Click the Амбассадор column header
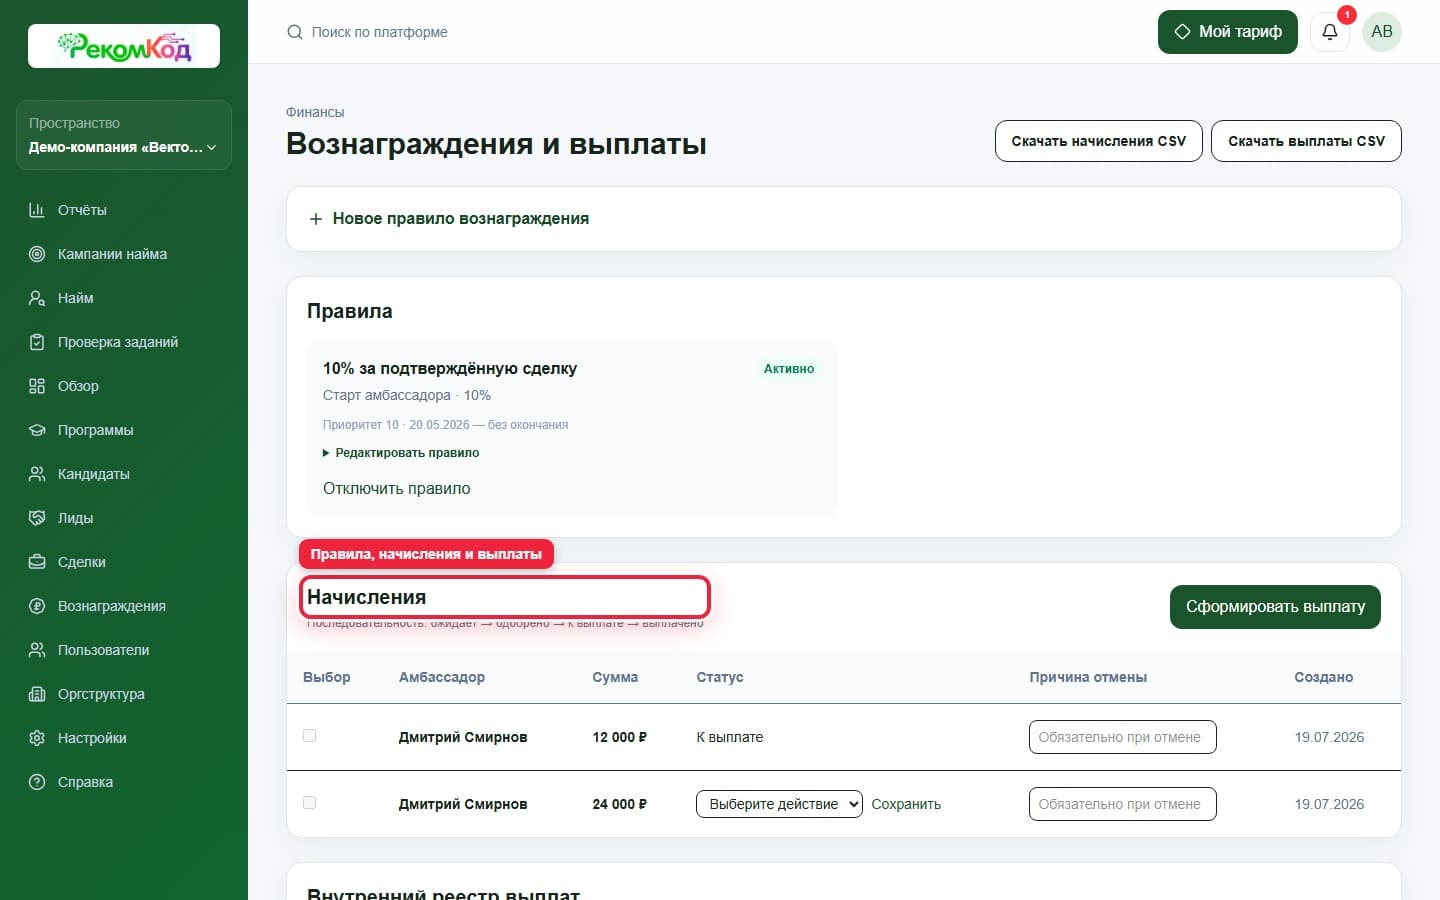 pos(442,677)
